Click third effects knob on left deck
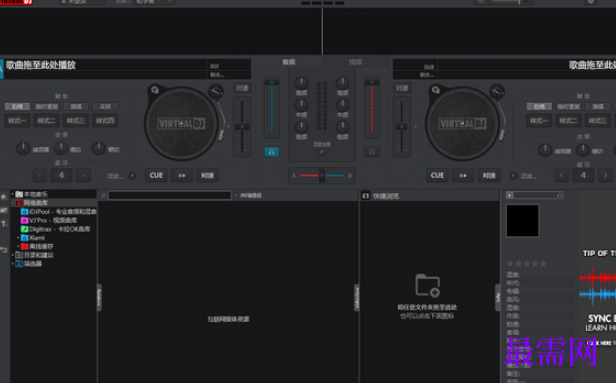The width and height of the screenshot is (616, 383). coord(98,148)
